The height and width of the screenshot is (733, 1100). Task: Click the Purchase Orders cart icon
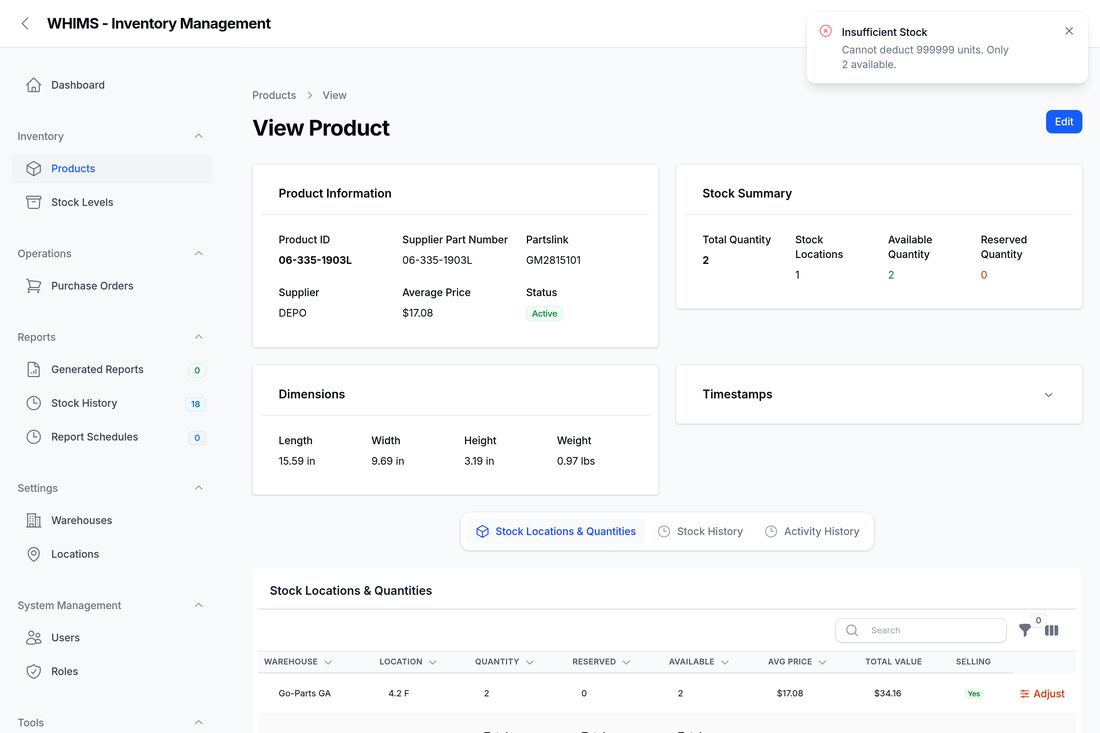coord(34,285)
